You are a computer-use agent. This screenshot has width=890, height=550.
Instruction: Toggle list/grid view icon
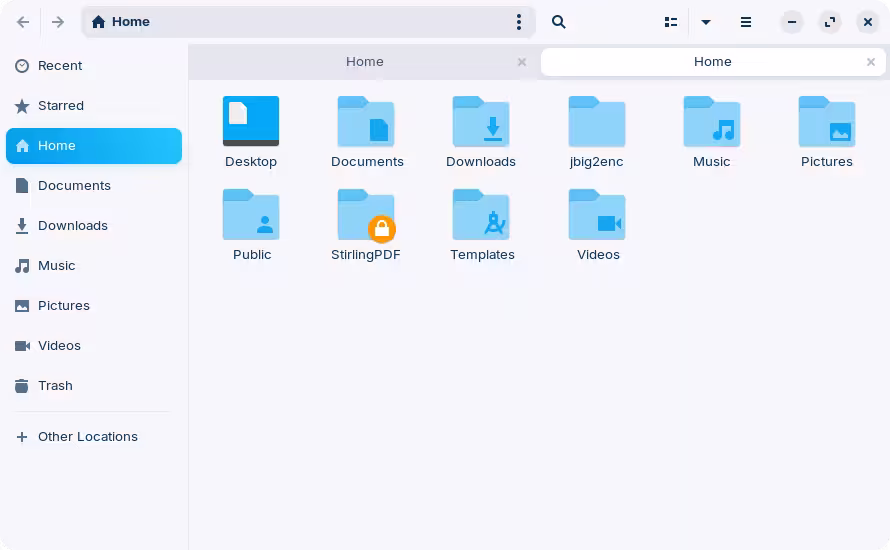671,22
